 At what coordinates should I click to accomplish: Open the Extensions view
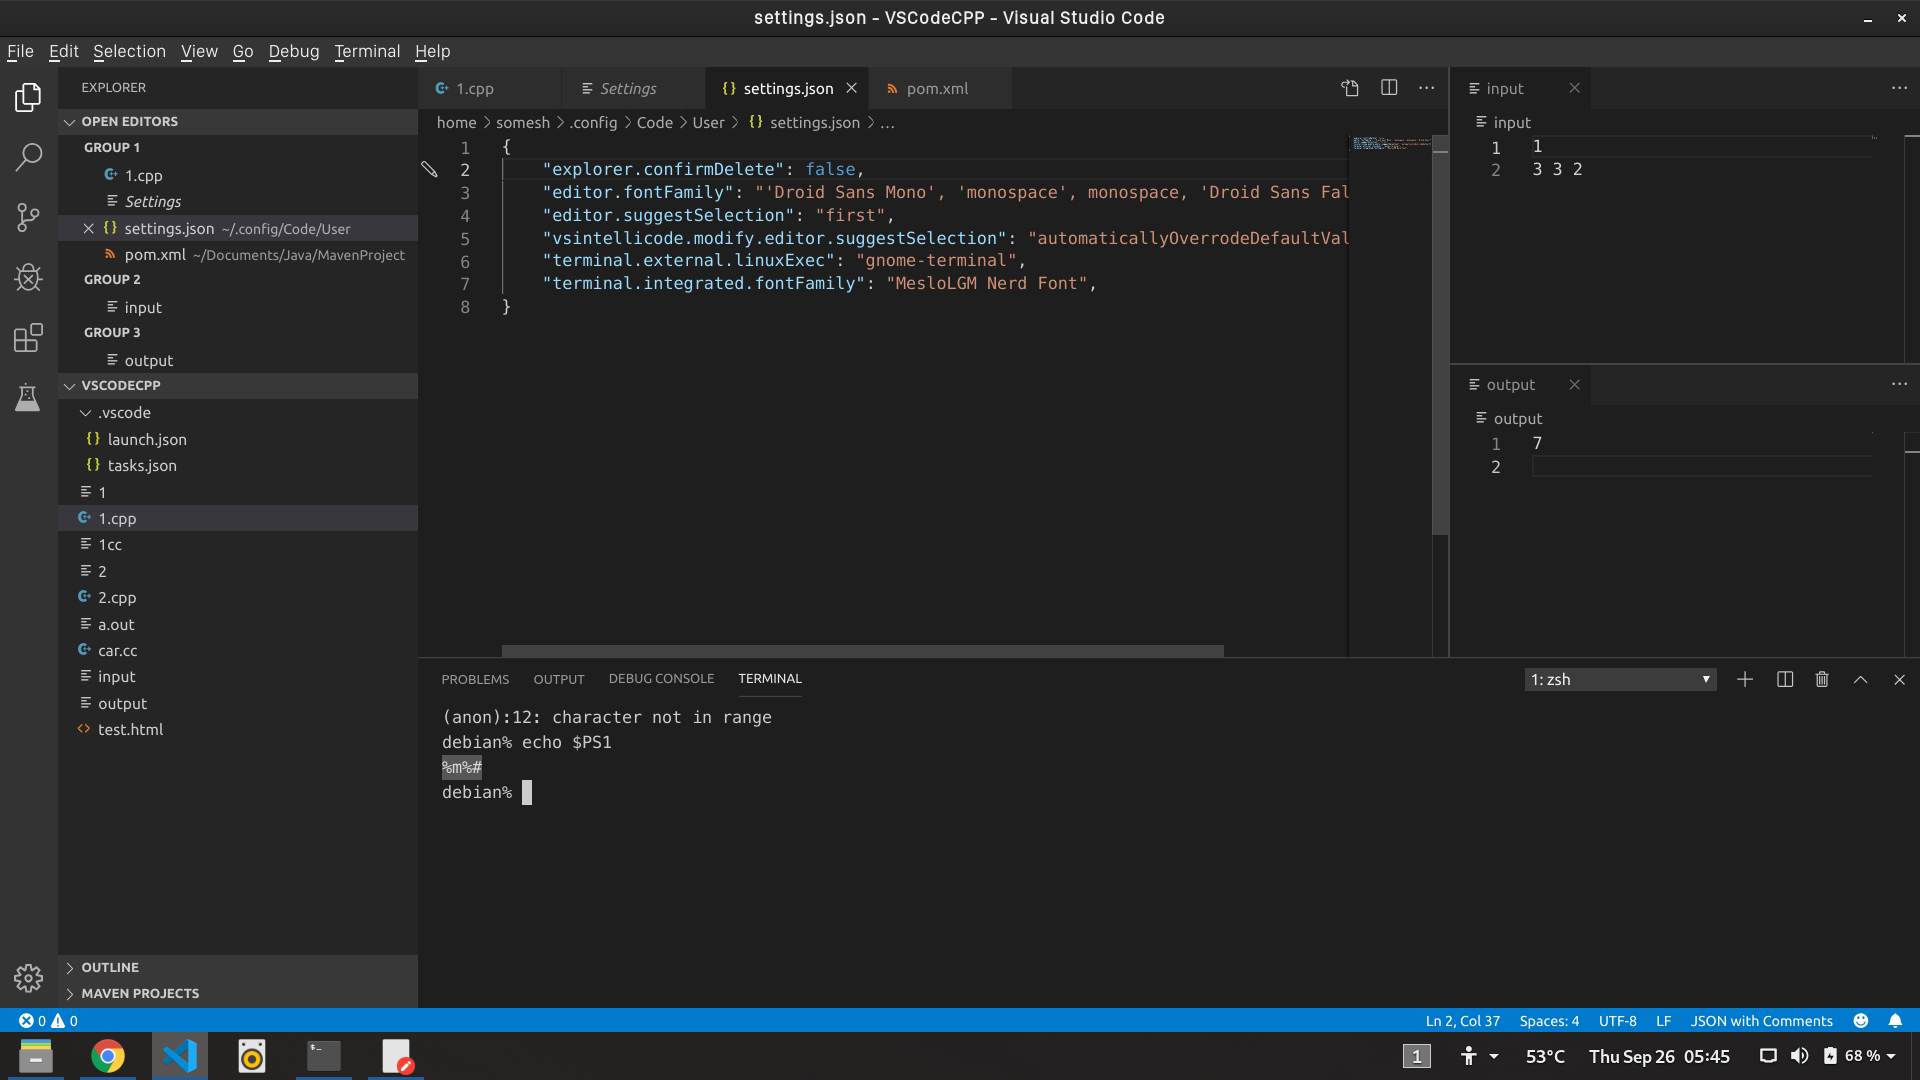pos(28,338)
